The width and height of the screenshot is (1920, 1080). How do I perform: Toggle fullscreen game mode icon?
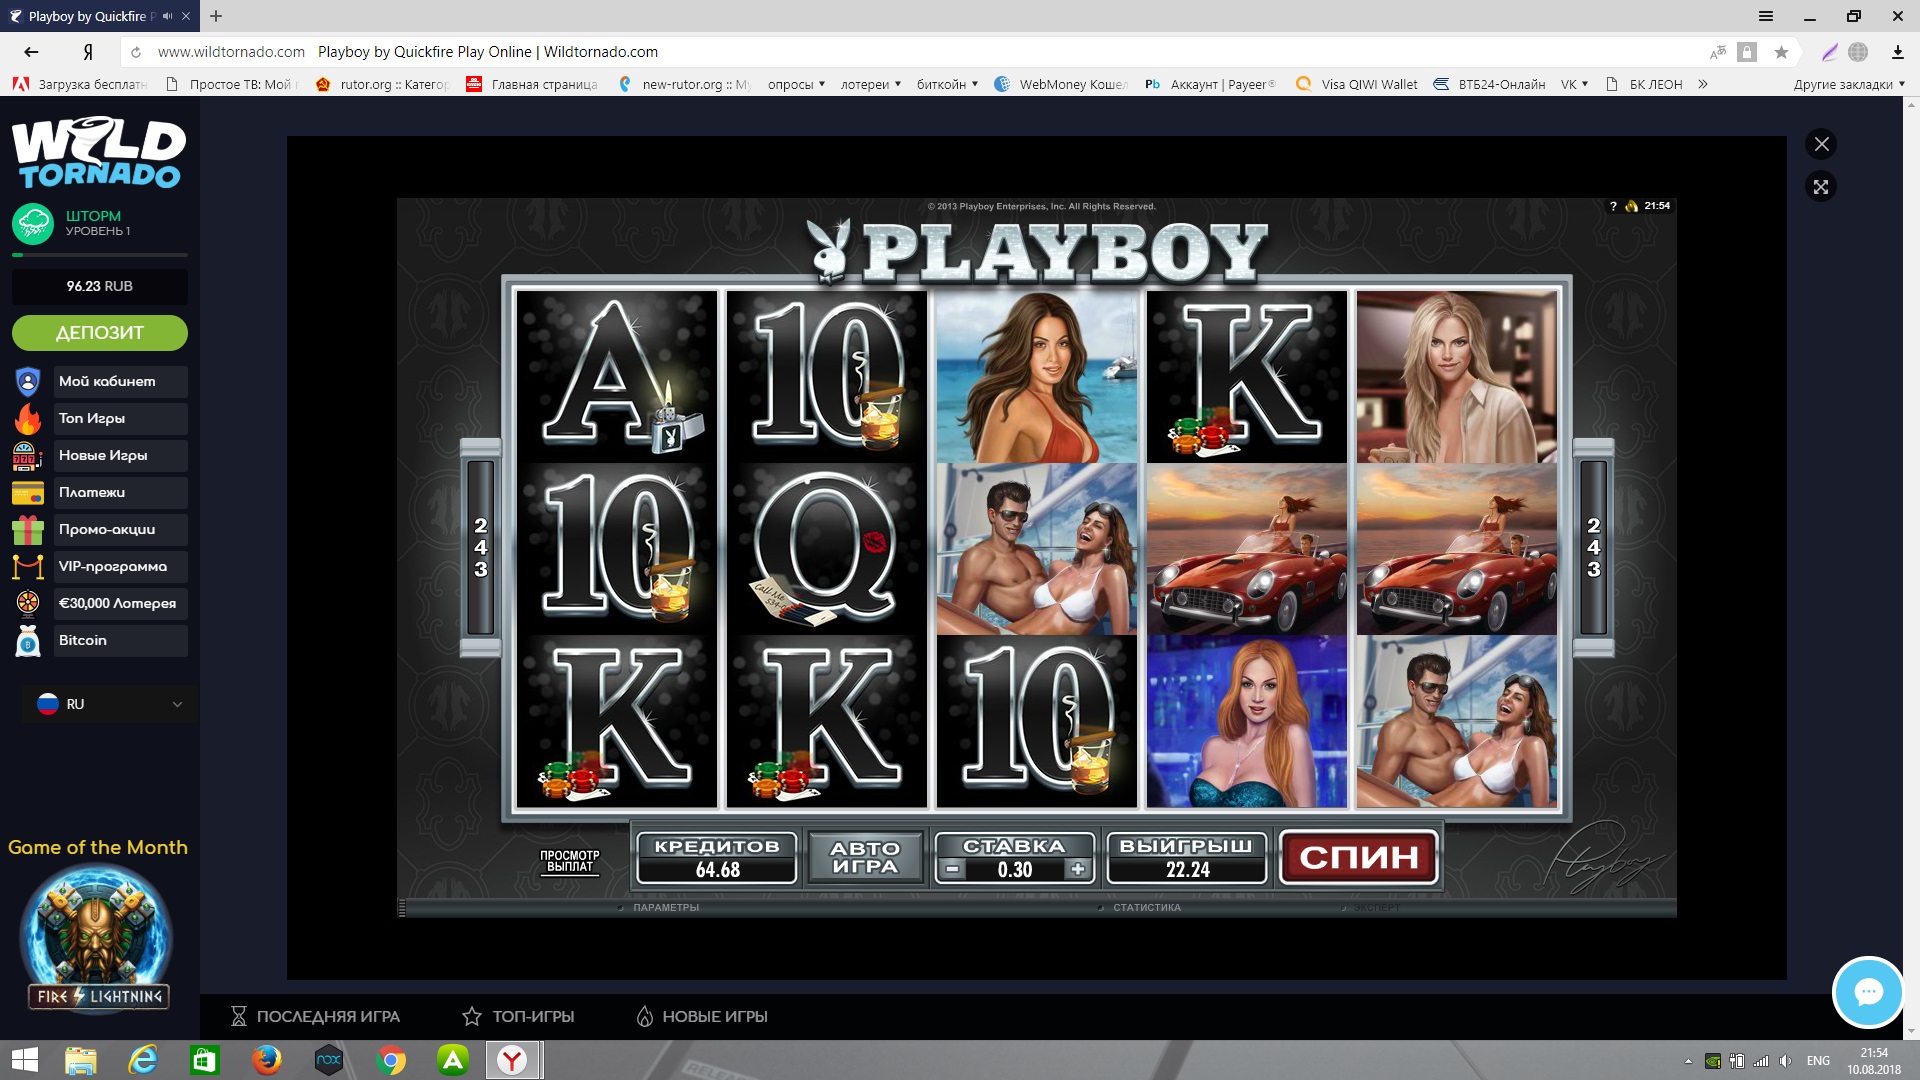[1821, 187]
